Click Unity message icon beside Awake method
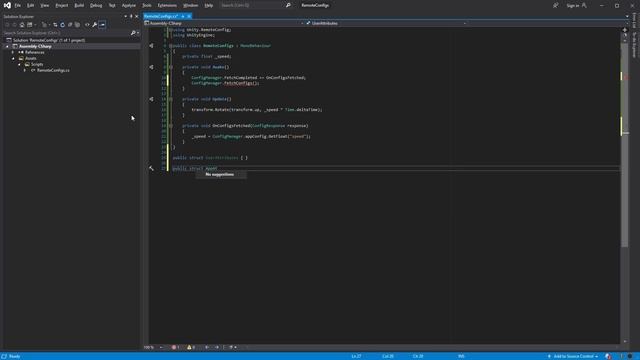The height and width of the screenshot is (360, 640). [151, 67]
